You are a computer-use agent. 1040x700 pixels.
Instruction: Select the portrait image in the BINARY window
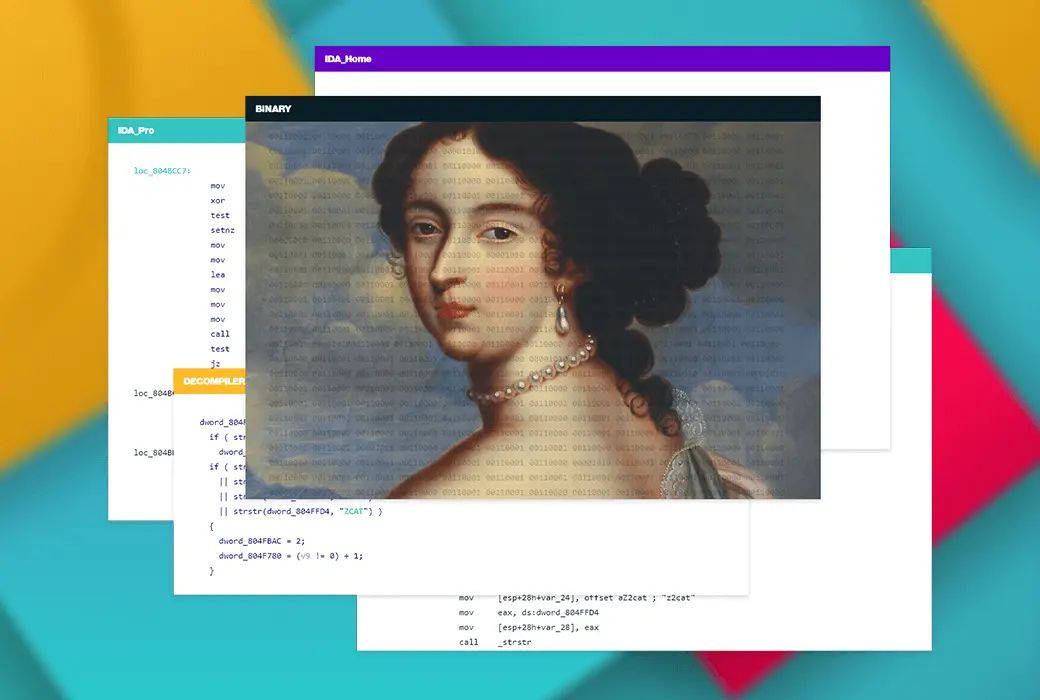tap(533, 310)
